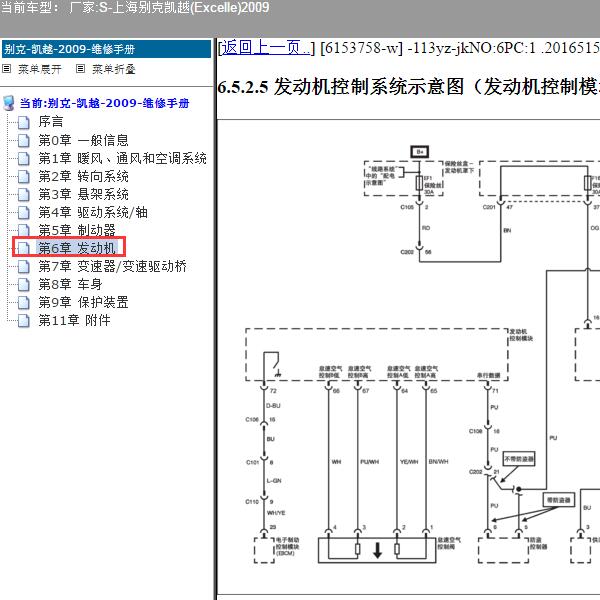Click the page icon beside 序言

pyautogui.click(x=23, y=122)
